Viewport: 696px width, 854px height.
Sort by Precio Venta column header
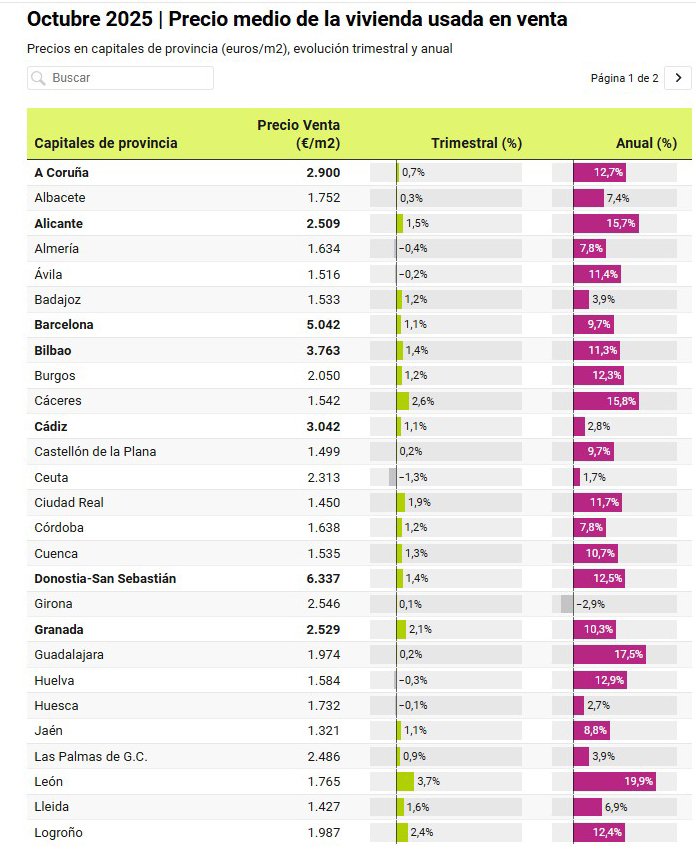[299, 134]
